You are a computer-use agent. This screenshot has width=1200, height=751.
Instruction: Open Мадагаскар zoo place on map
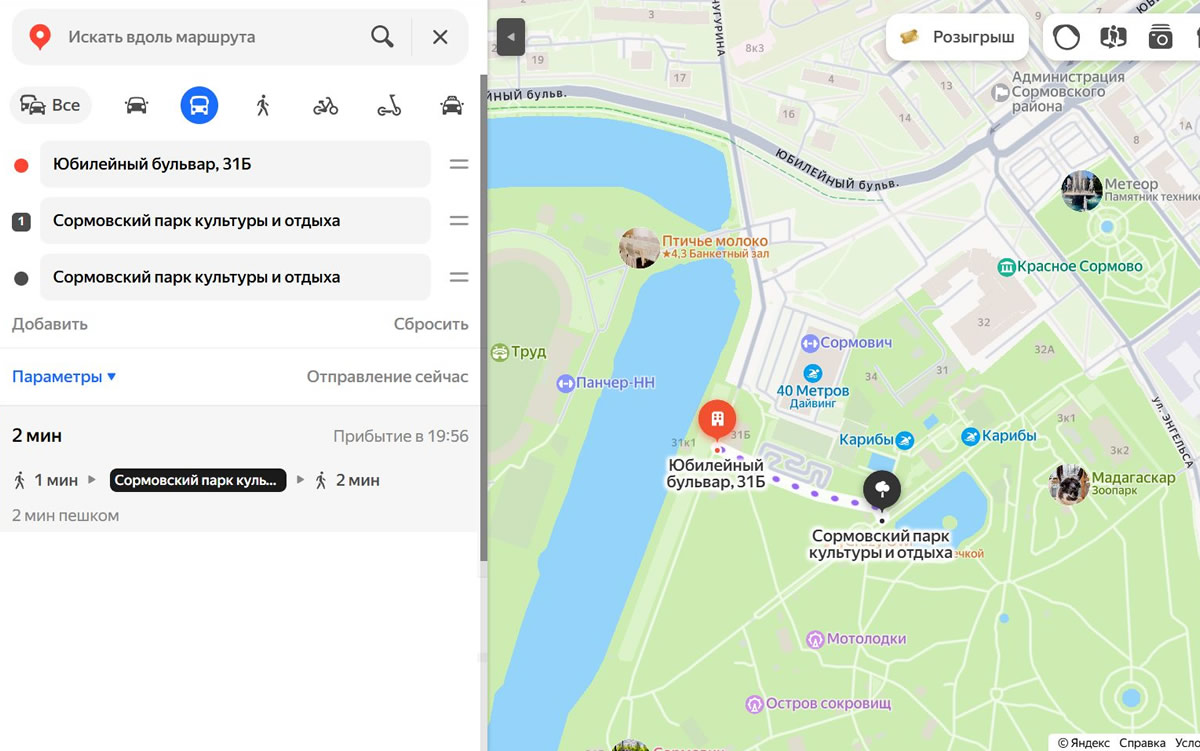coord(1132,478)
